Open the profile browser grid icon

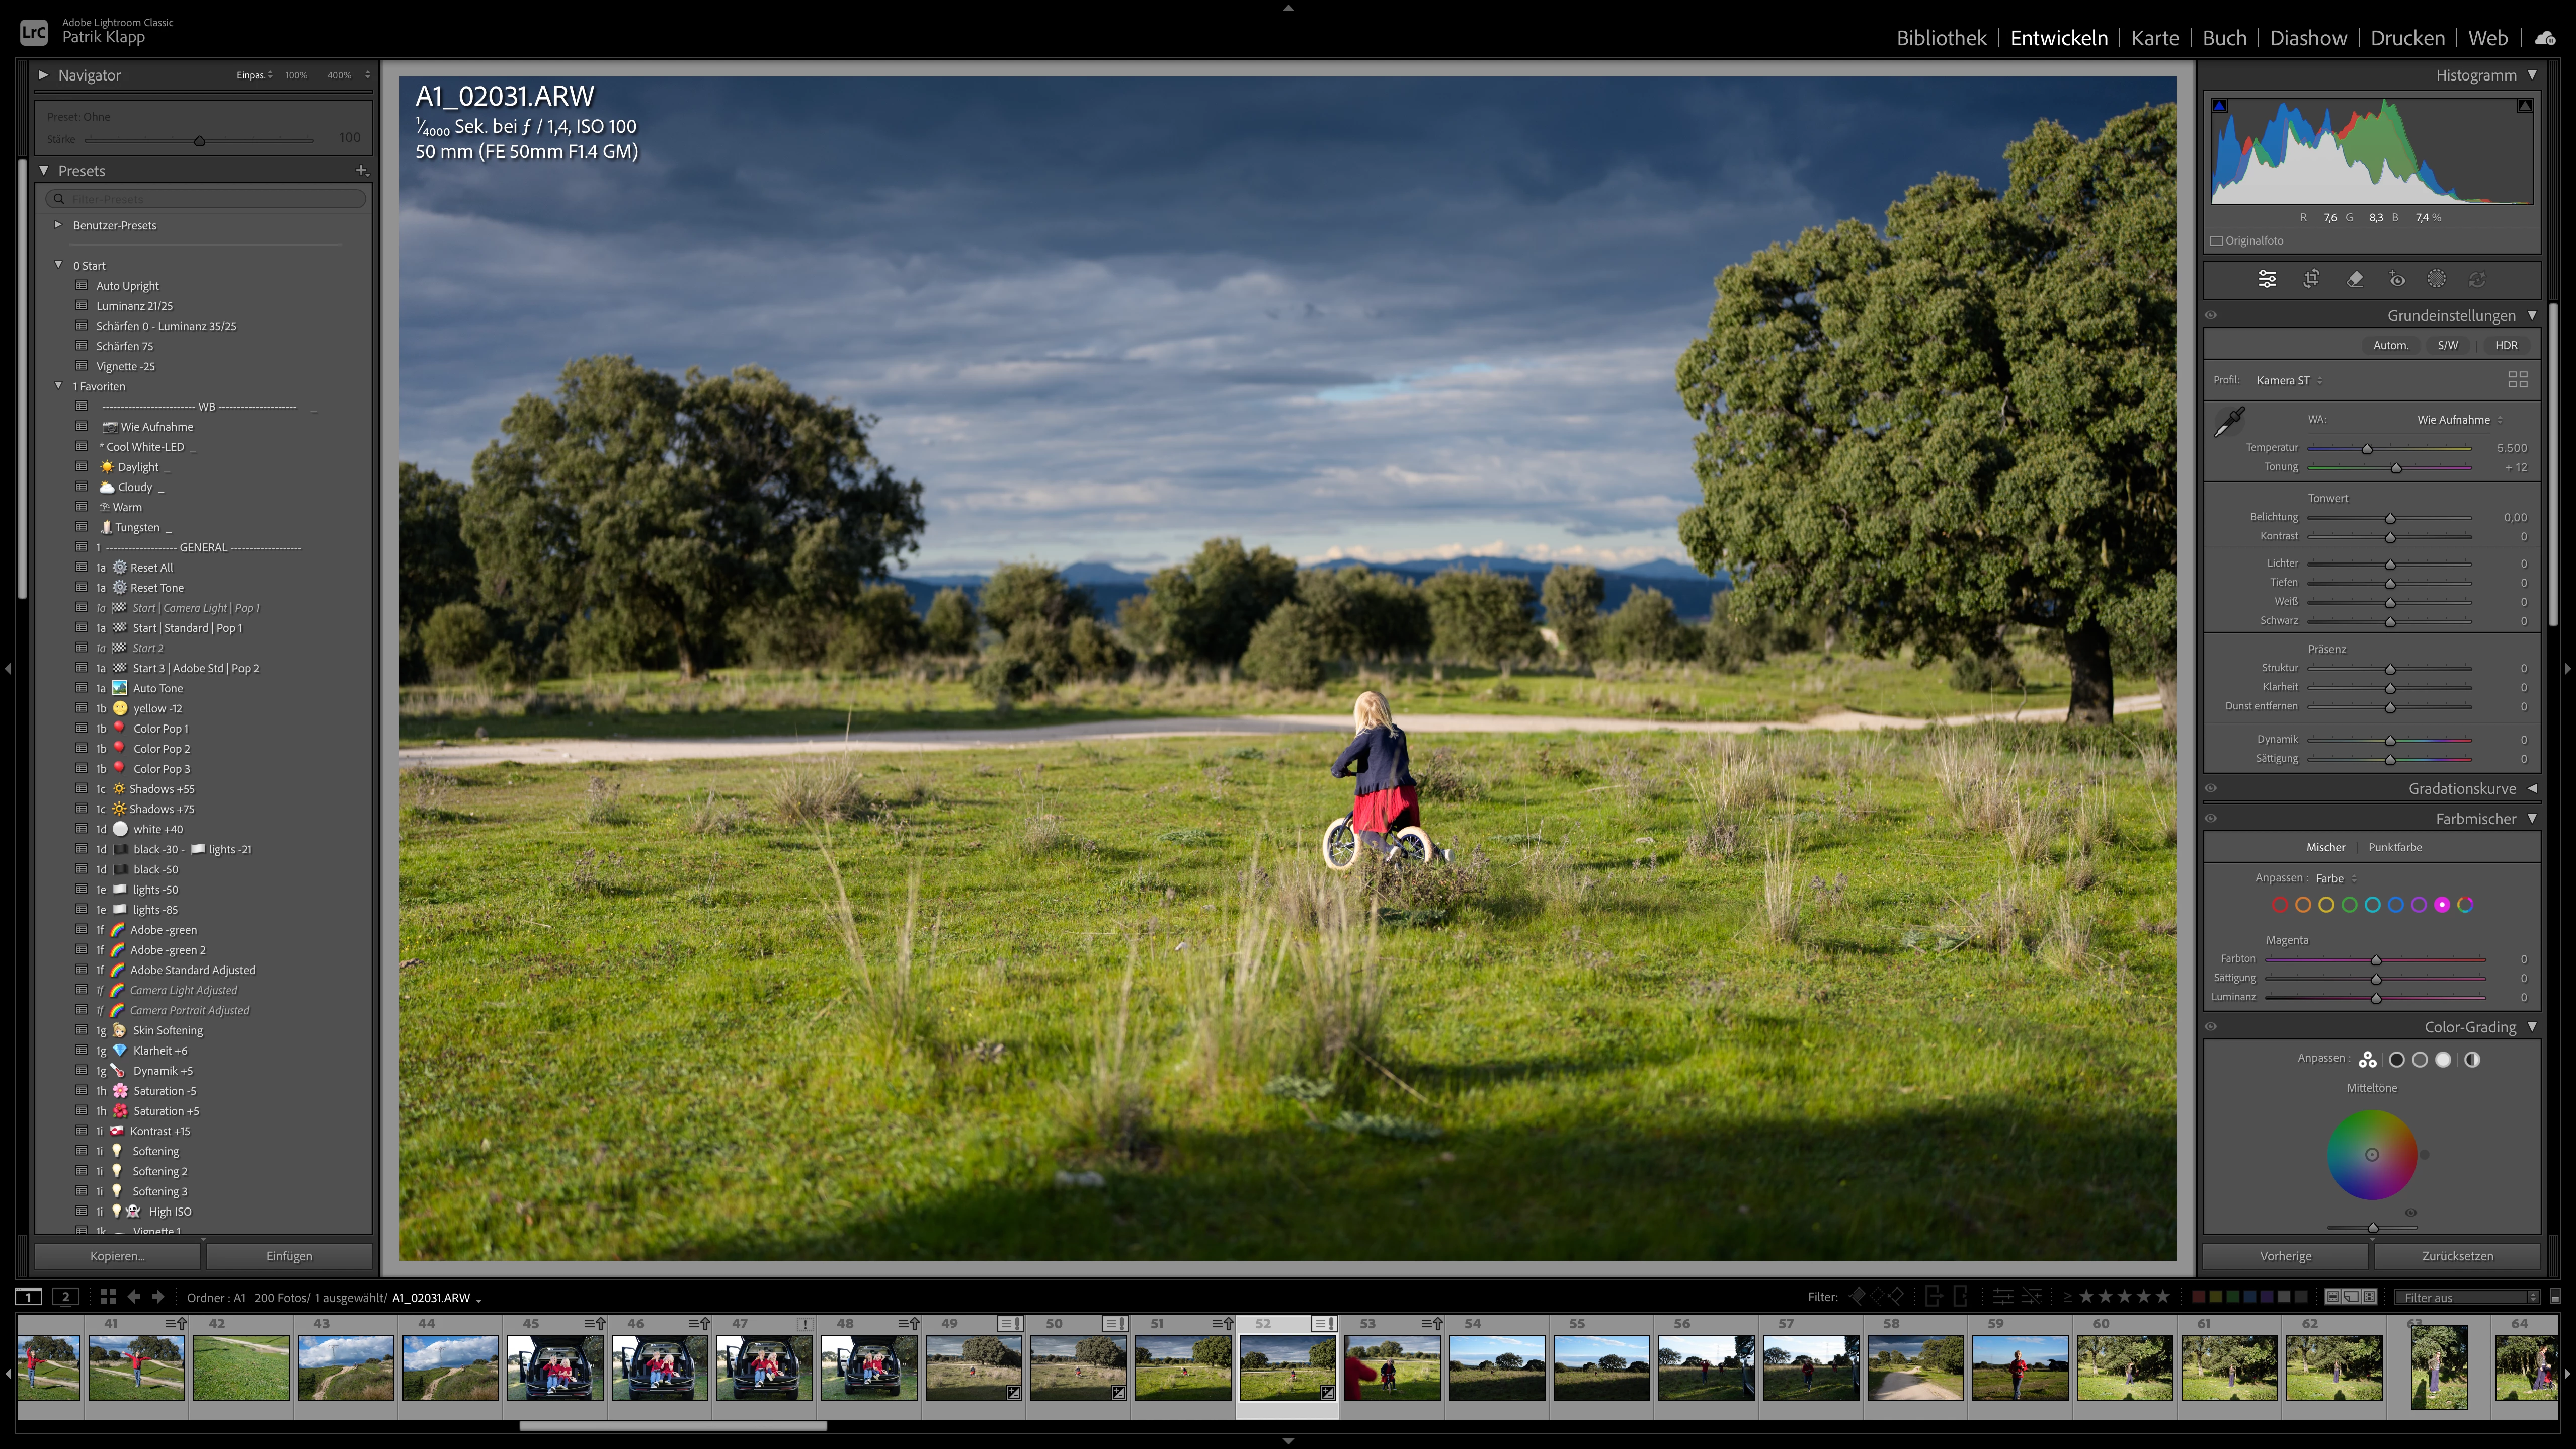coord(2517,380)
